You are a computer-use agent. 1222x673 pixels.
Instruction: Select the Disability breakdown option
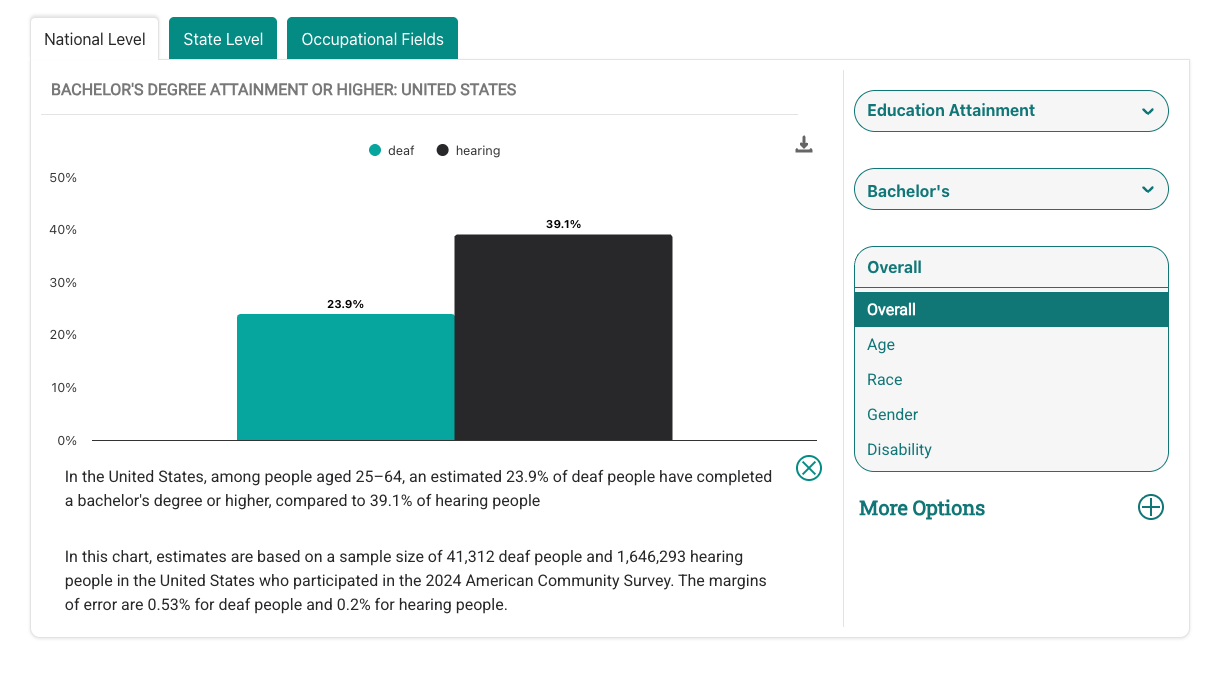[x=900, y=450]
